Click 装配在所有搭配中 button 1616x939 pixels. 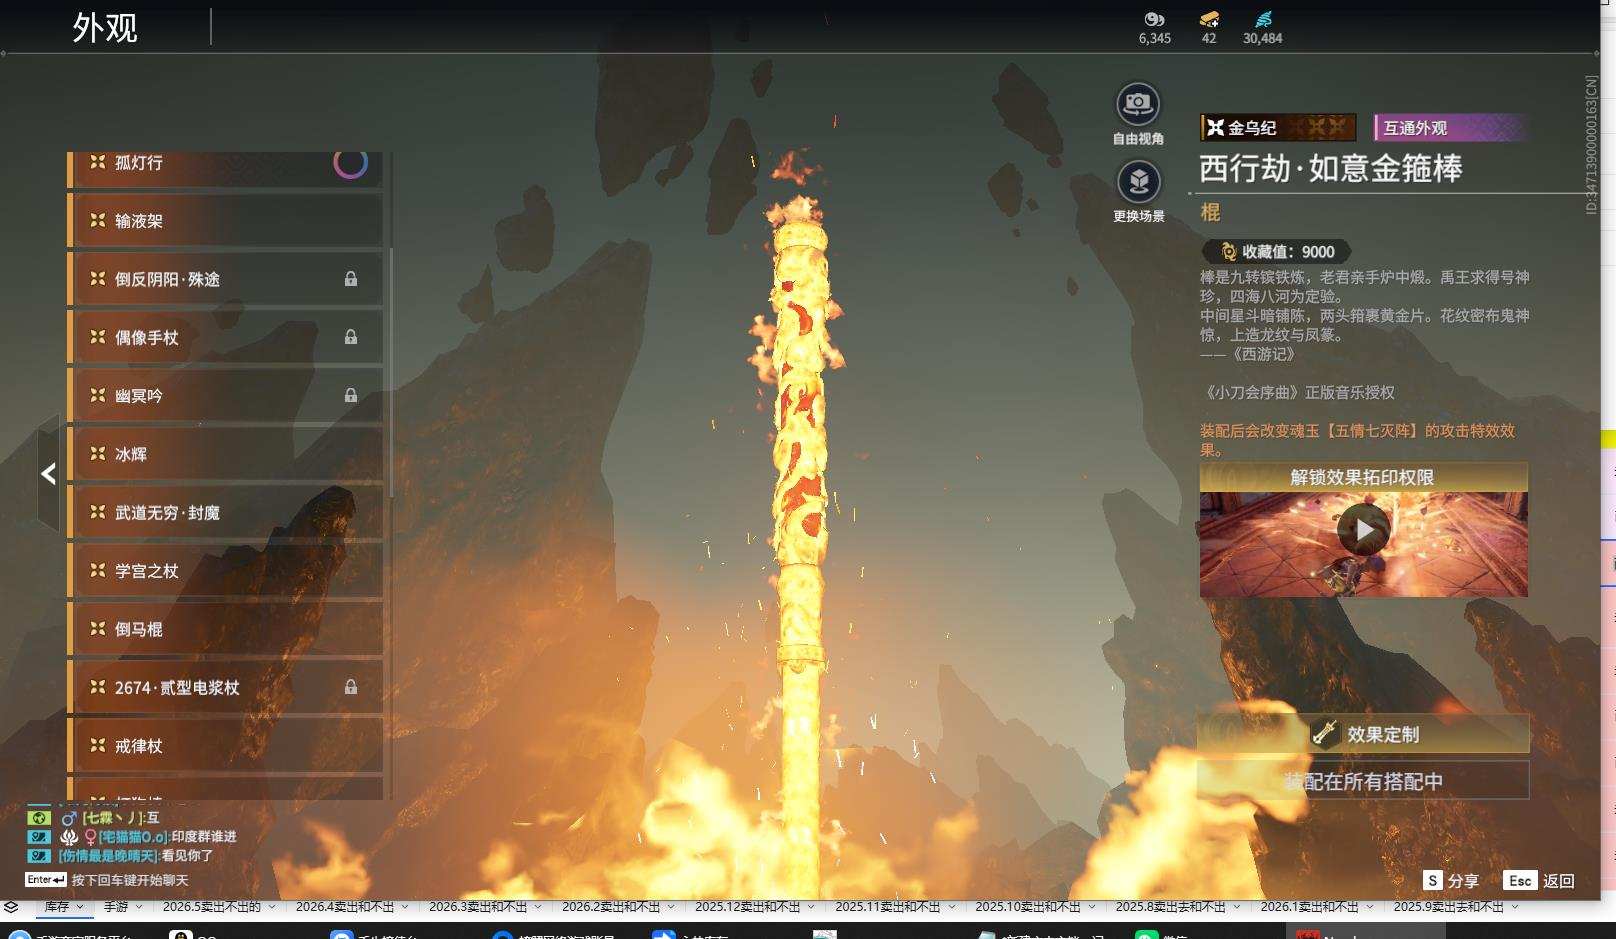pyautogui.click(x=1363, y=781)
